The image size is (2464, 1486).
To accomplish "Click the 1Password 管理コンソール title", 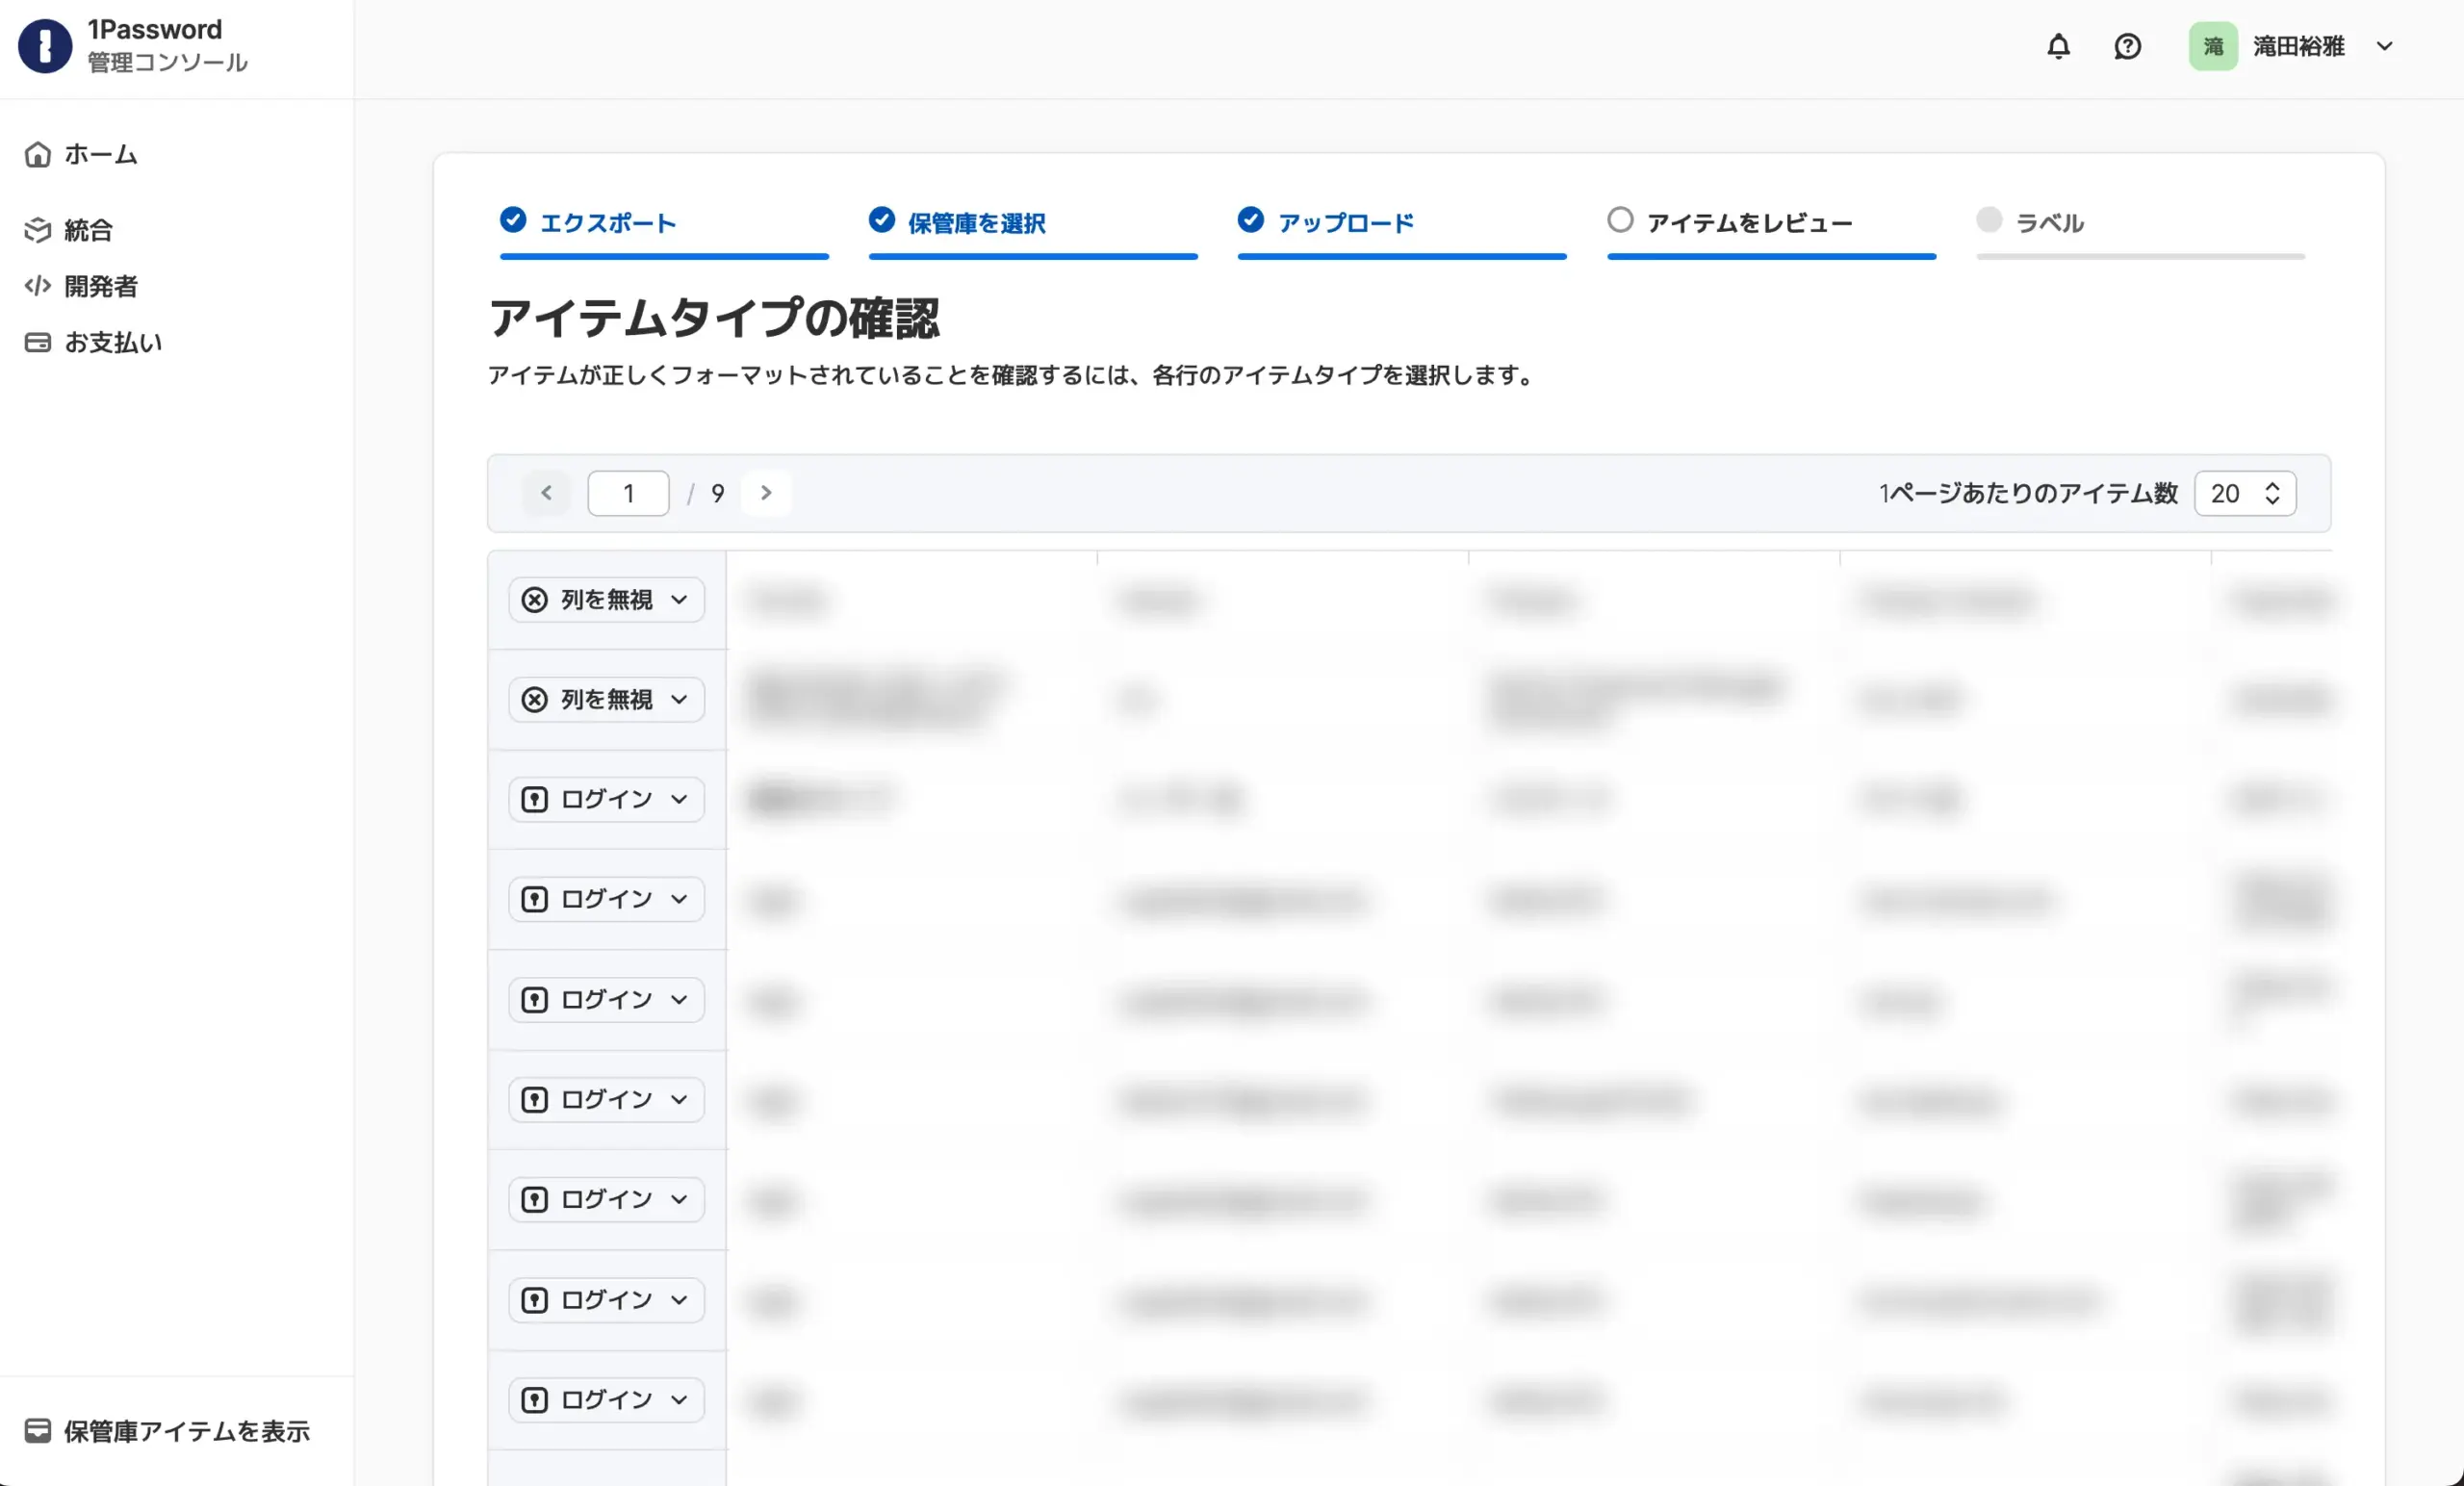I will [167, 46].
